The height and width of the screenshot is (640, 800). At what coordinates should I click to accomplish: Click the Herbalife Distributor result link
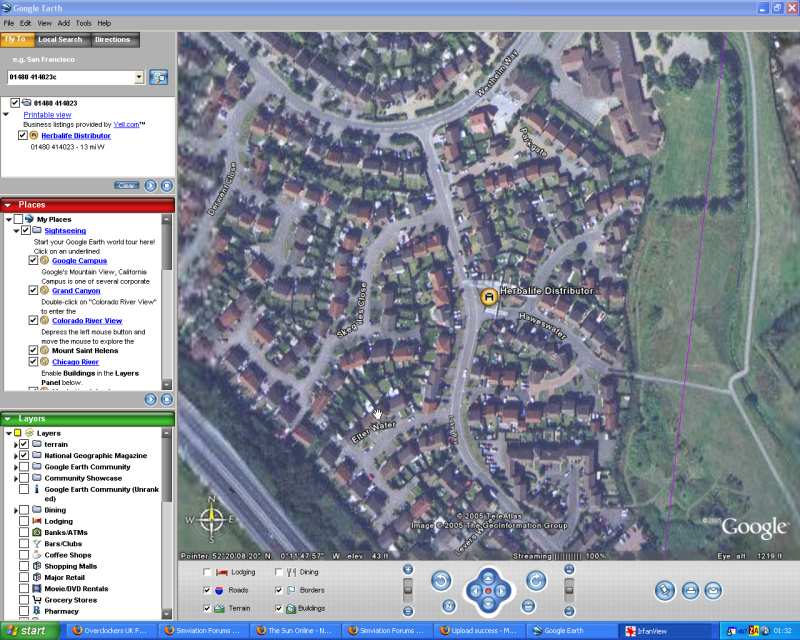click(x=76, y=136)
